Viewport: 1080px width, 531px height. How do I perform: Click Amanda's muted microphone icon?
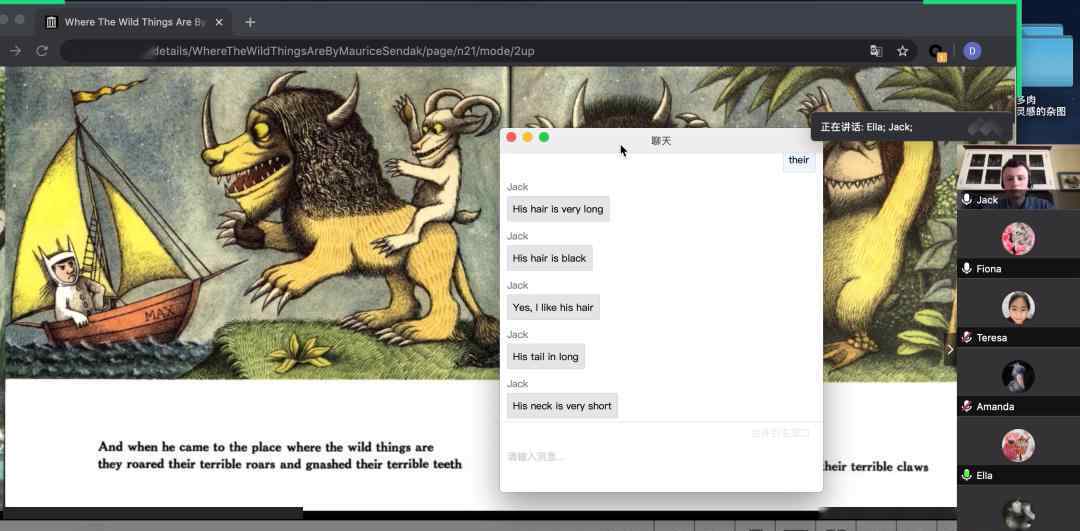tap(967, 406)
